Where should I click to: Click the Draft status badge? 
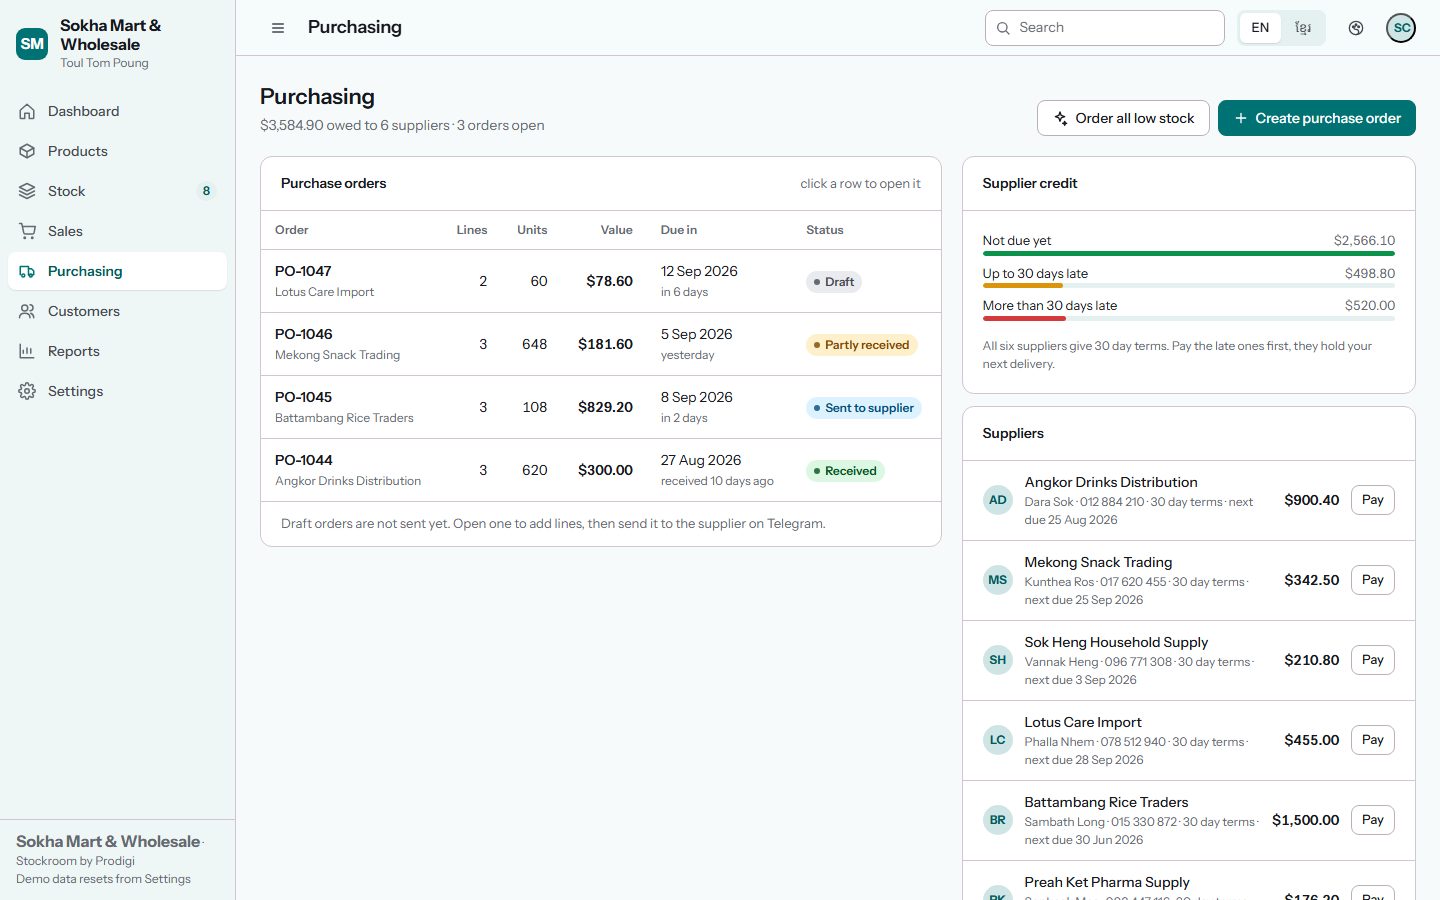pyautogui.click(x=834, y=282)
